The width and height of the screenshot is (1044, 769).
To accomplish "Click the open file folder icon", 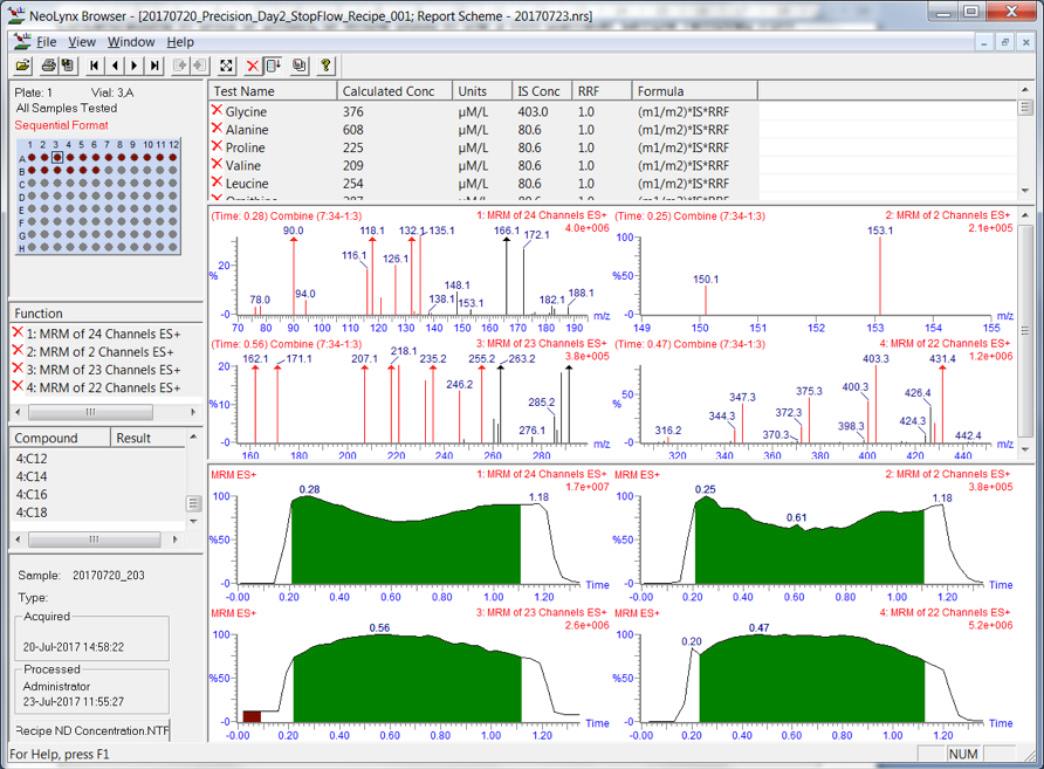I will (23, 65).
